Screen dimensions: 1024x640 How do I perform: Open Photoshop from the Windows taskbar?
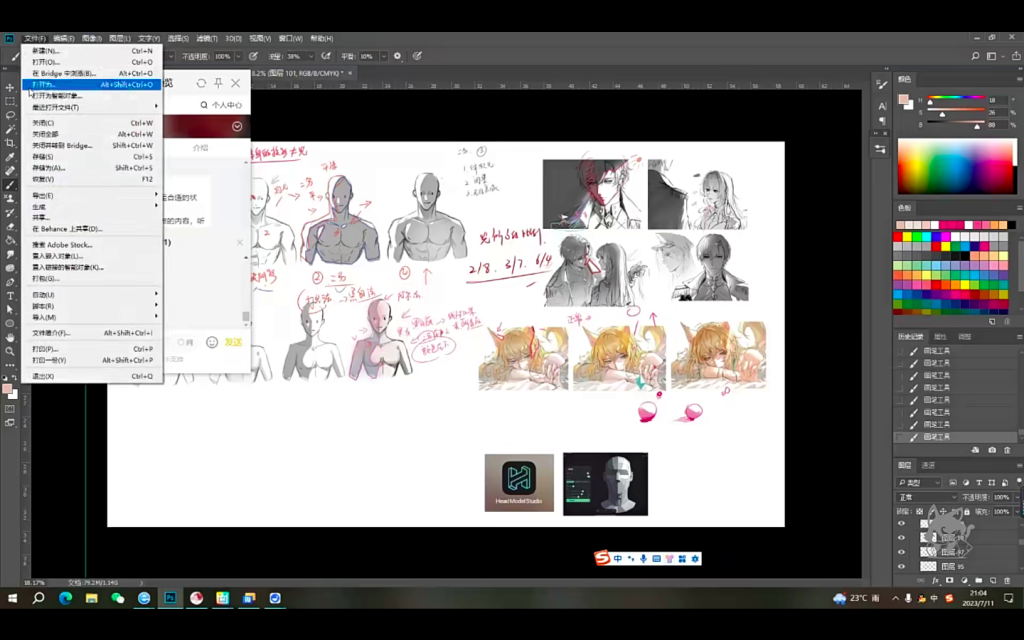click(170, 598)
